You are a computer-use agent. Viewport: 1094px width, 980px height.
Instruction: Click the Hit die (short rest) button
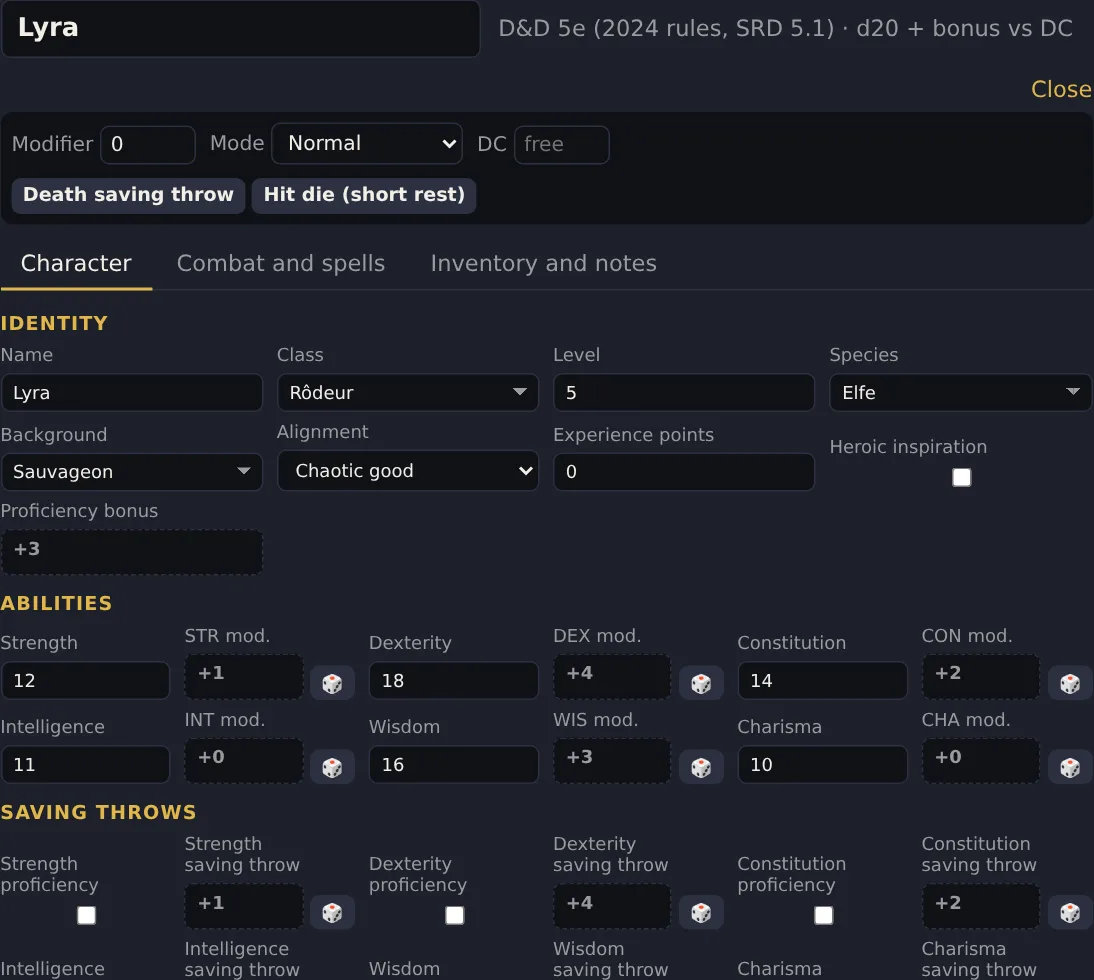(364, 195)
